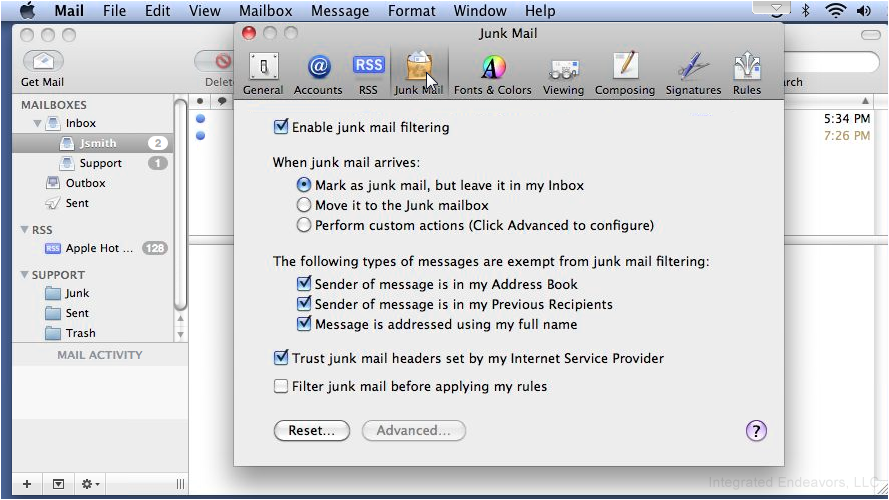Open the Rules preferences pane
This screenshot has width=889, height=500.
pos(747,74)
